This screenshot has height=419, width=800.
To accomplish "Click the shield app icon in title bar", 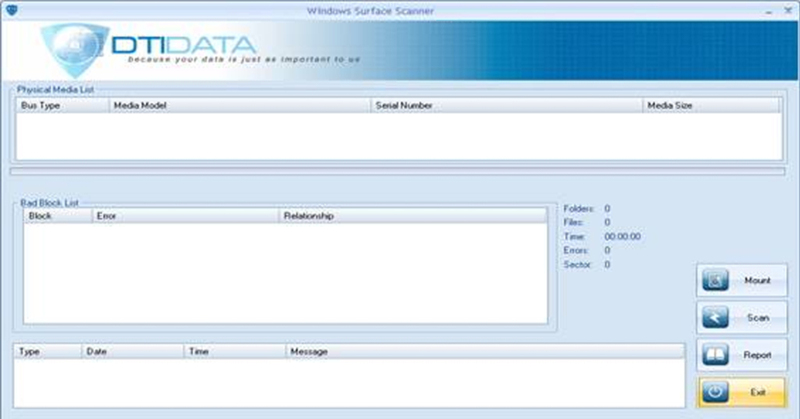I will (8, 9).
